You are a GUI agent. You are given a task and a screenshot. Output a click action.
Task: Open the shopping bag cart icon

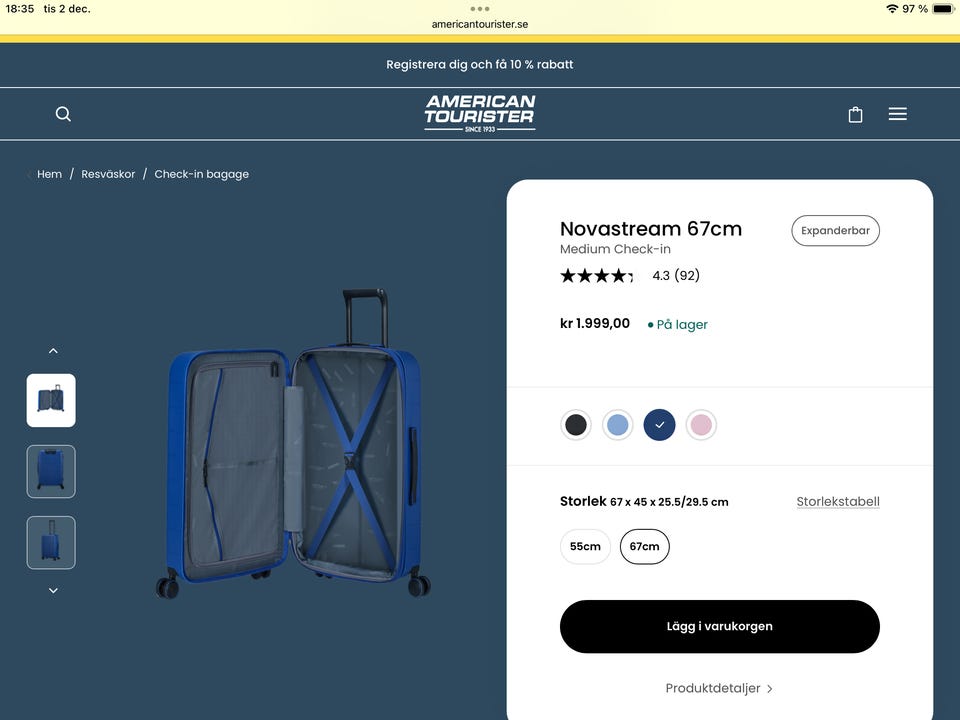pyautogui.click(x=855, y=114)
